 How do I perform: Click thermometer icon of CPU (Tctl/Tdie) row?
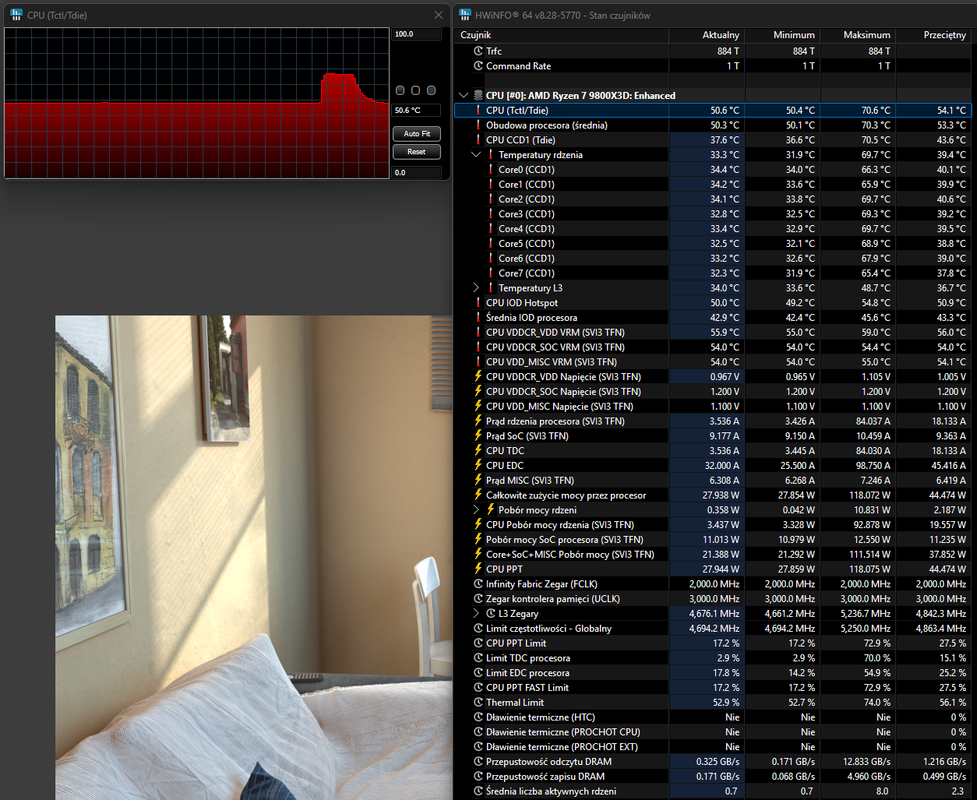pos(478,110)
